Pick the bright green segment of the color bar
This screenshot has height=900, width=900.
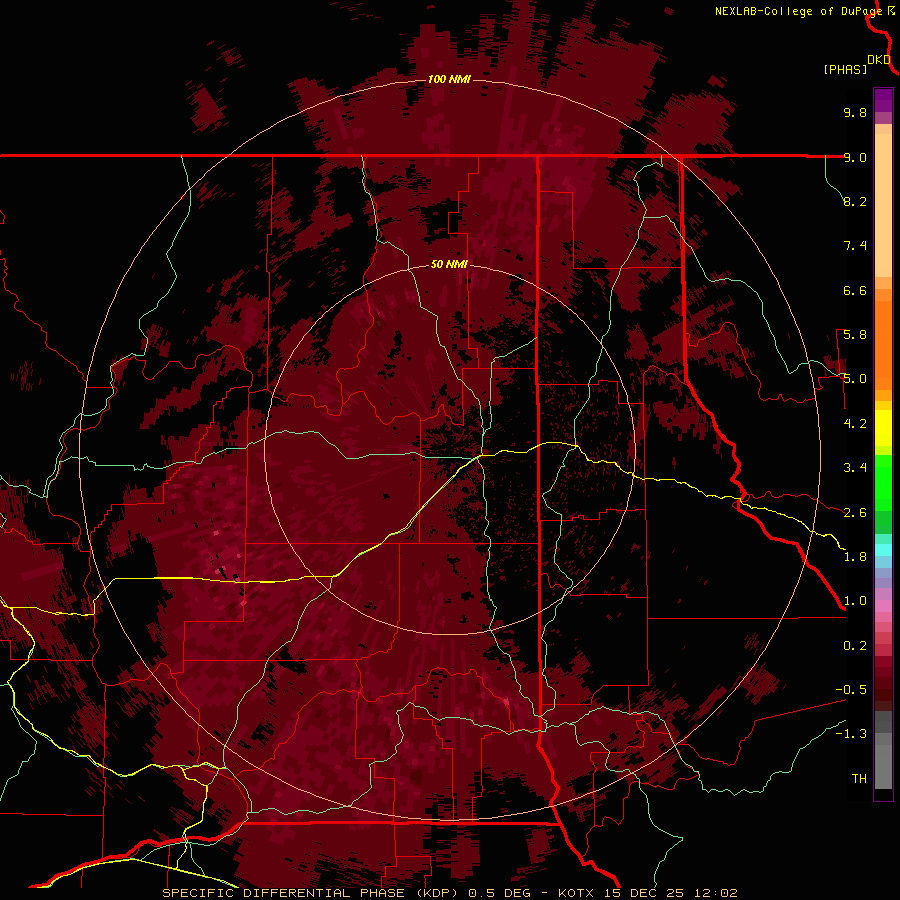pos(883,482)
